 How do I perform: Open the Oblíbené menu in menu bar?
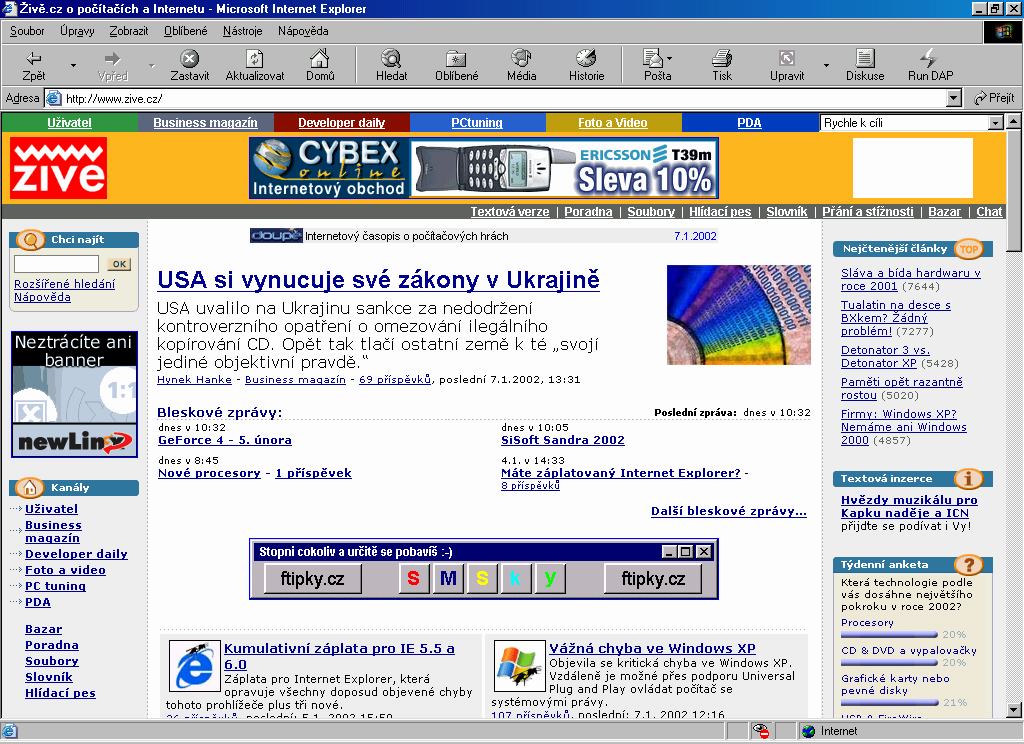(x=185, y=31)
